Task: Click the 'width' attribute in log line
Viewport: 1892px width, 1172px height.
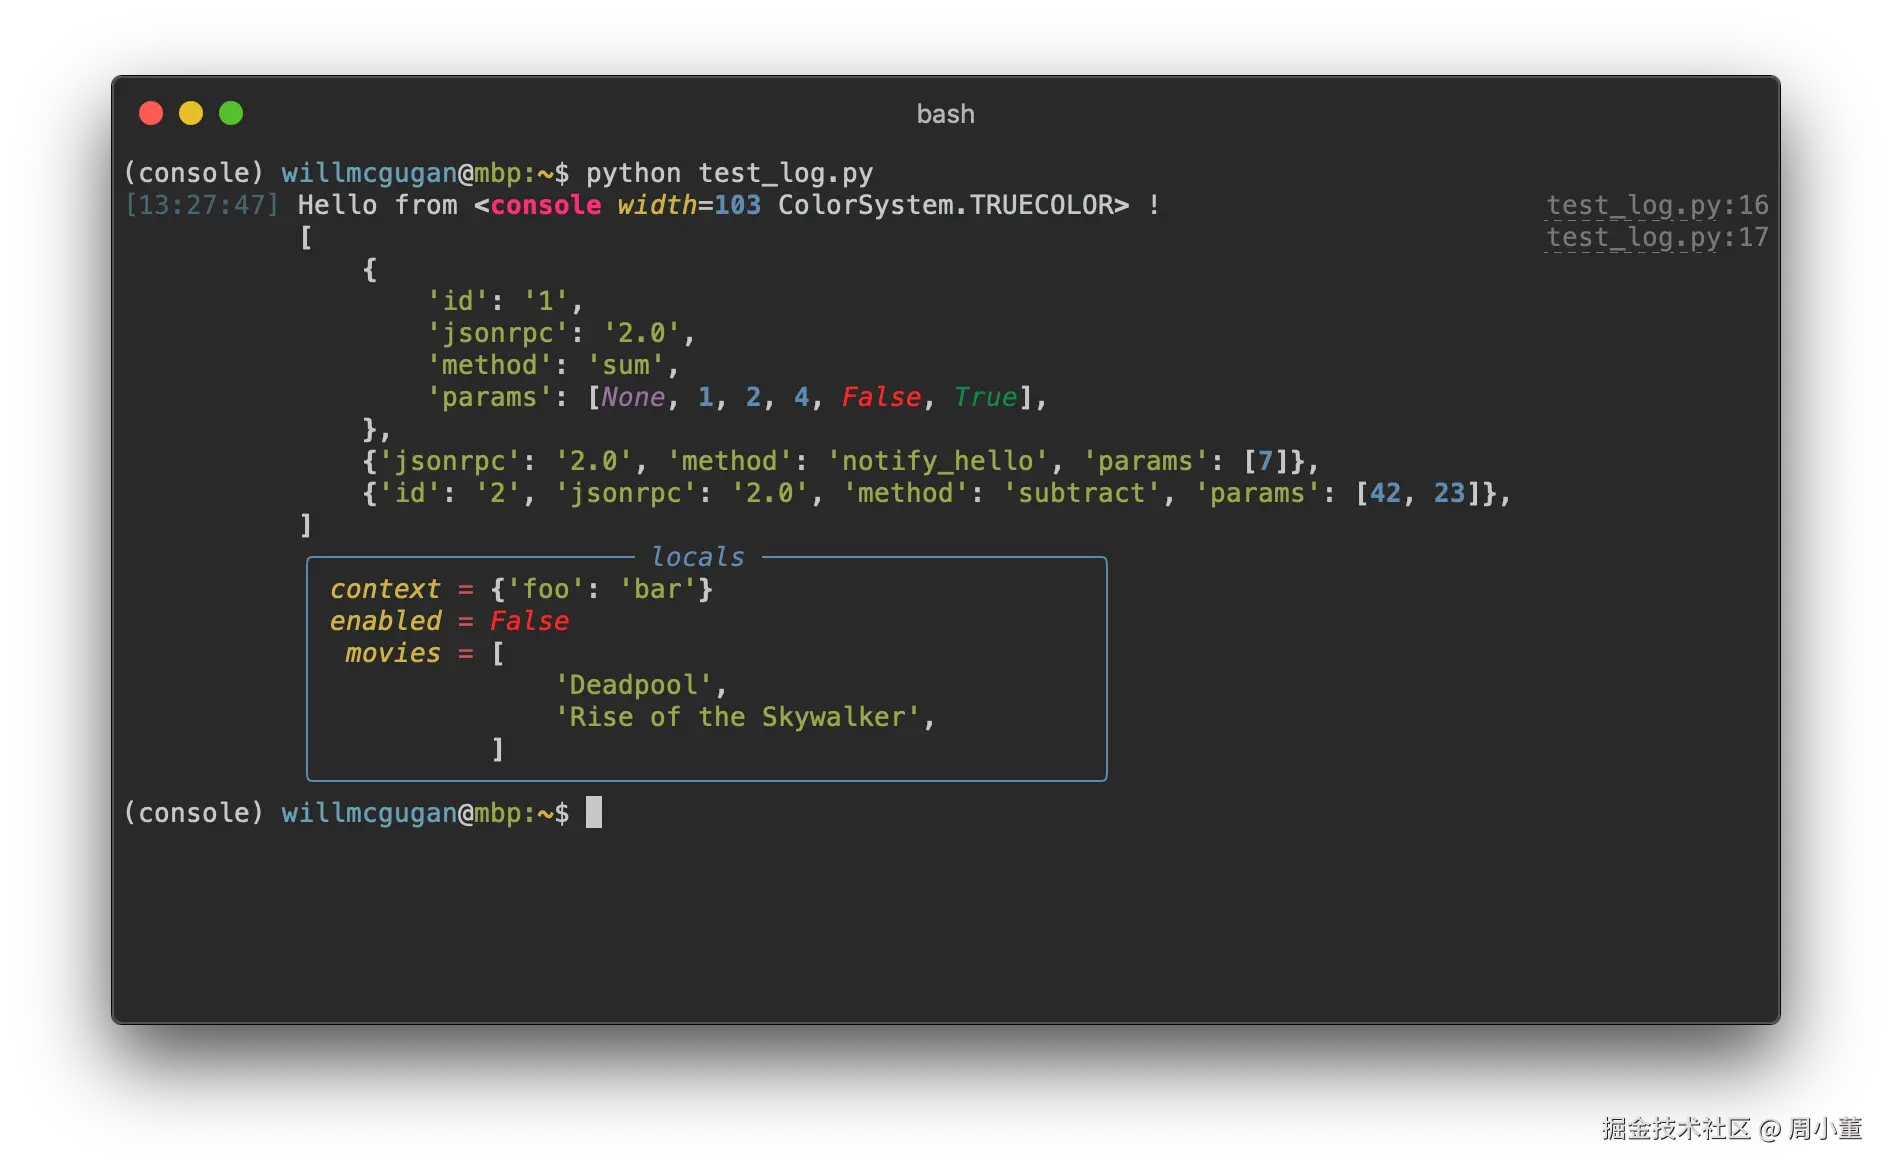Action: 657,205
